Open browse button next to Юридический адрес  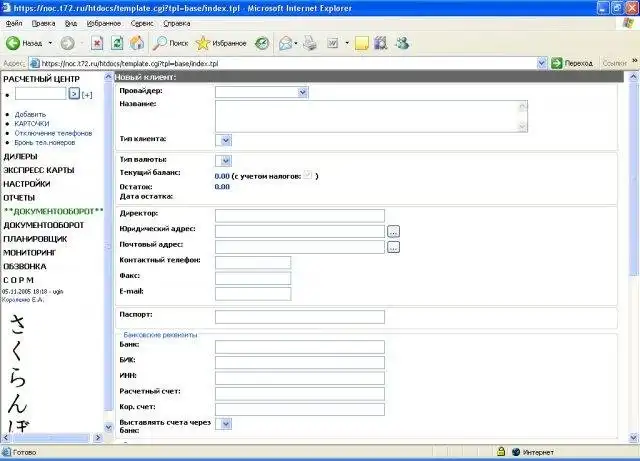pos(393,232)
